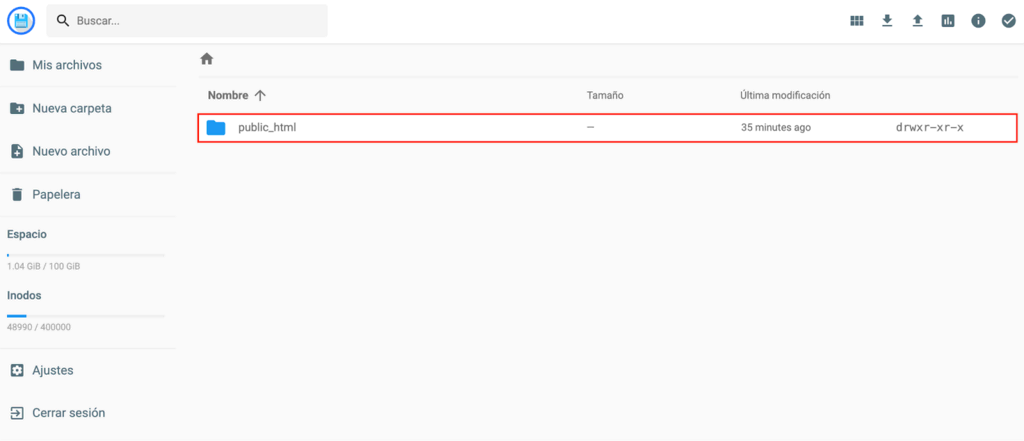Download the selected files using the download icon
The height and width of the screenshot is (441, 1024).
pos(887,21)
